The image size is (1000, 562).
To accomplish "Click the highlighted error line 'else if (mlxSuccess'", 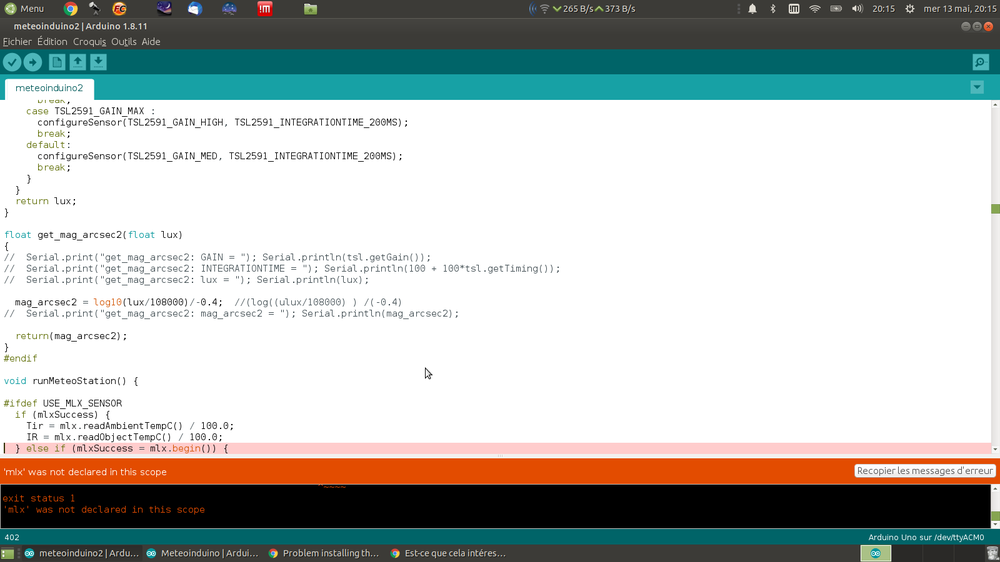I will point(496,448).
